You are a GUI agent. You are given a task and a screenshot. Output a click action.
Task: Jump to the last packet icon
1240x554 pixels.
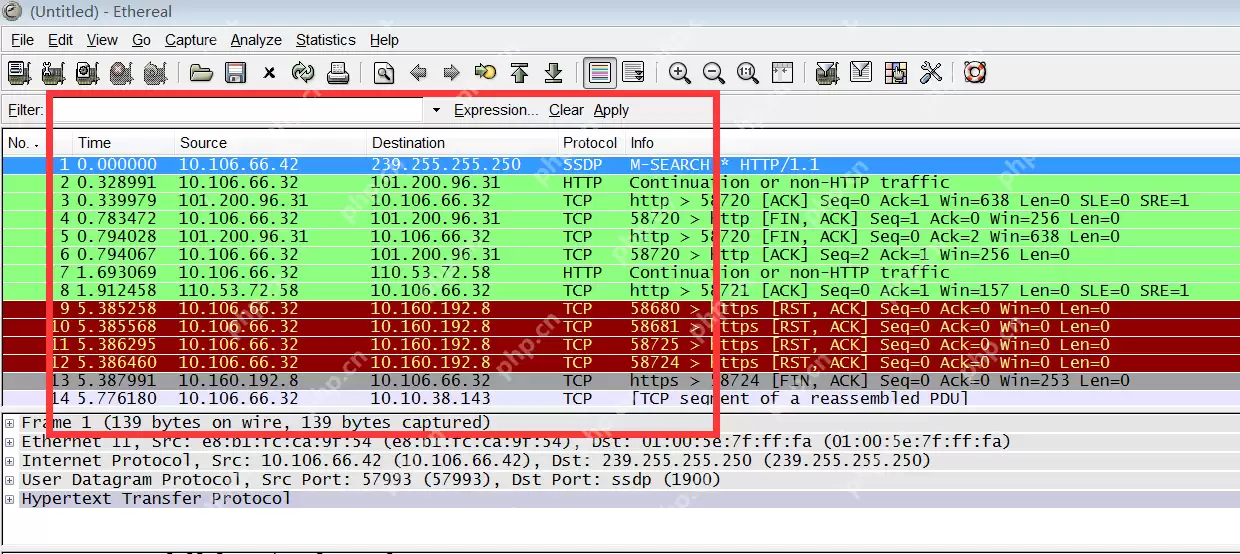[553, 73]
